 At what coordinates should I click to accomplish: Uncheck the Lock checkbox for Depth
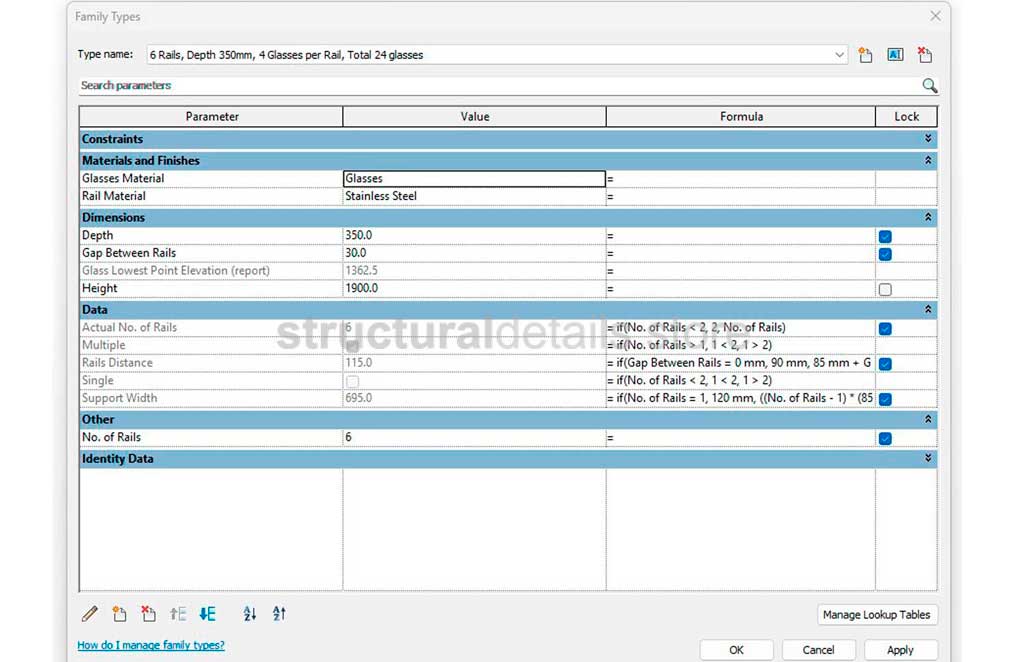pyautogui.click(x=885, y=237)
